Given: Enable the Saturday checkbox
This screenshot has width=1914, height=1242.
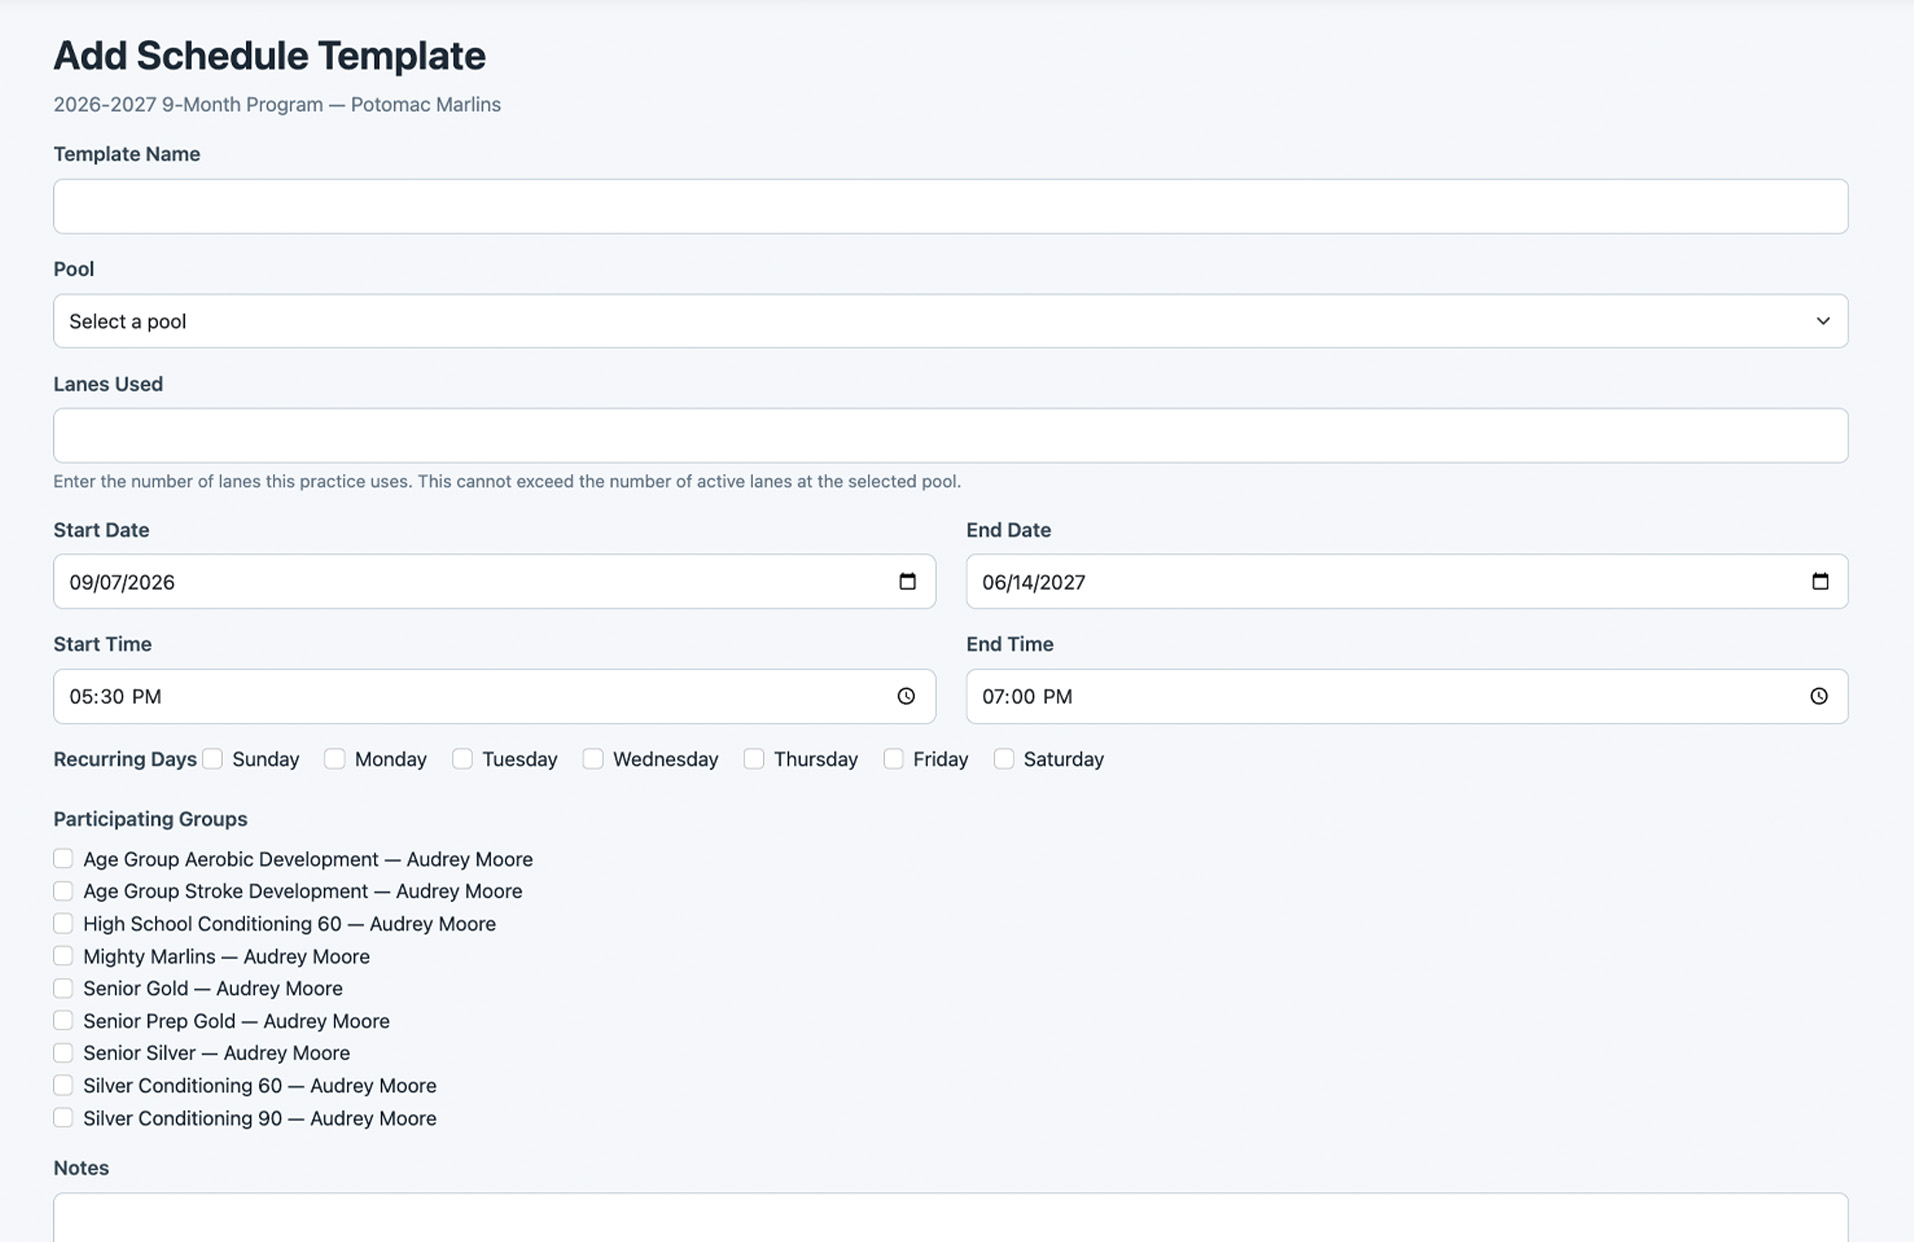Looking at the screenshot, I should (1004, 759).
